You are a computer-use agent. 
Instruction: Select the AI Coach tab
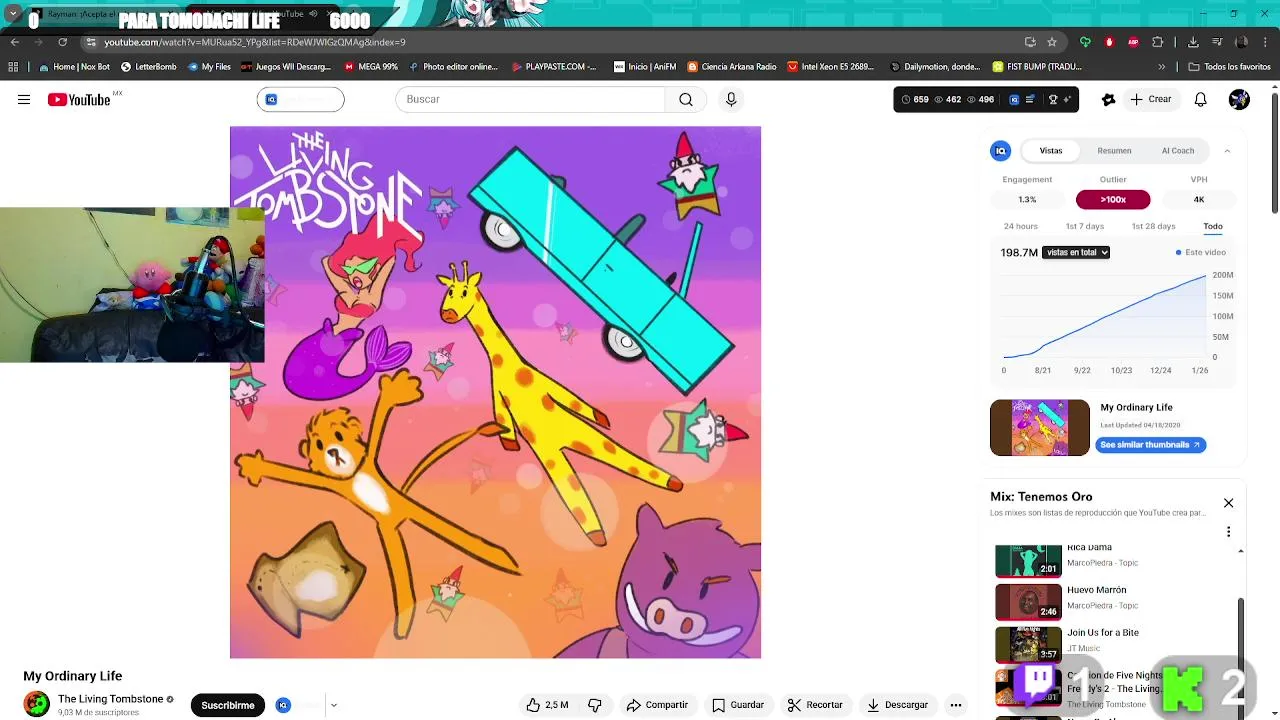pos(1178,151)
